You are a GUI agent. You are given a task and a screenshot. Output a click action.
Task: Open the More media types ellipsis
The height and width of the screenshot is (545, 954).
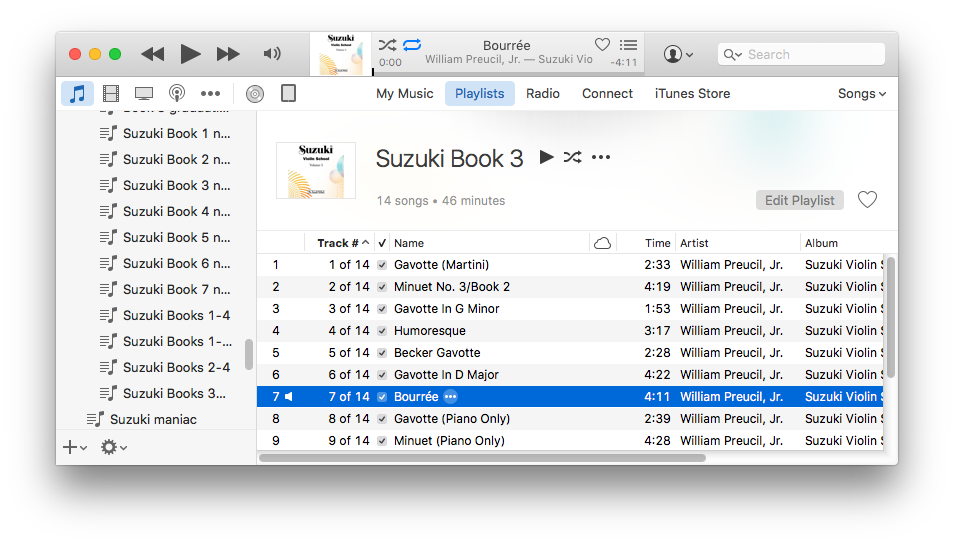coord(211,94)
